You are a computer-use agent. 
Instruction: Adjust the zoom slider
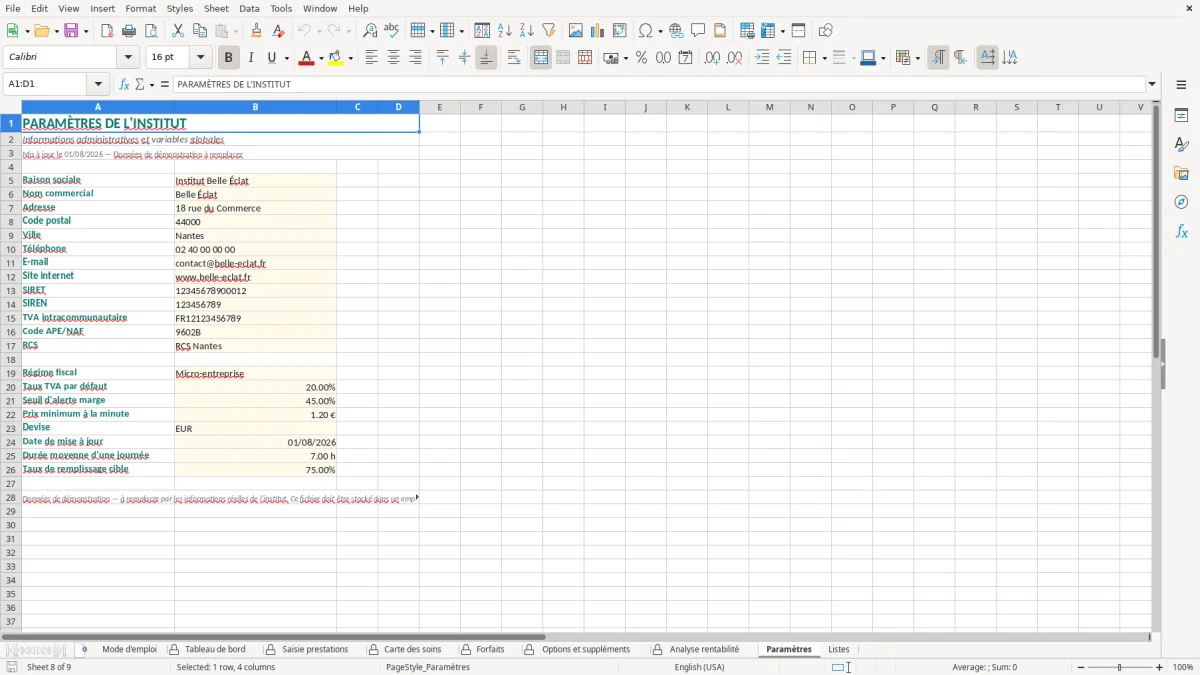pyautogui.click(x=1120, y=667)
